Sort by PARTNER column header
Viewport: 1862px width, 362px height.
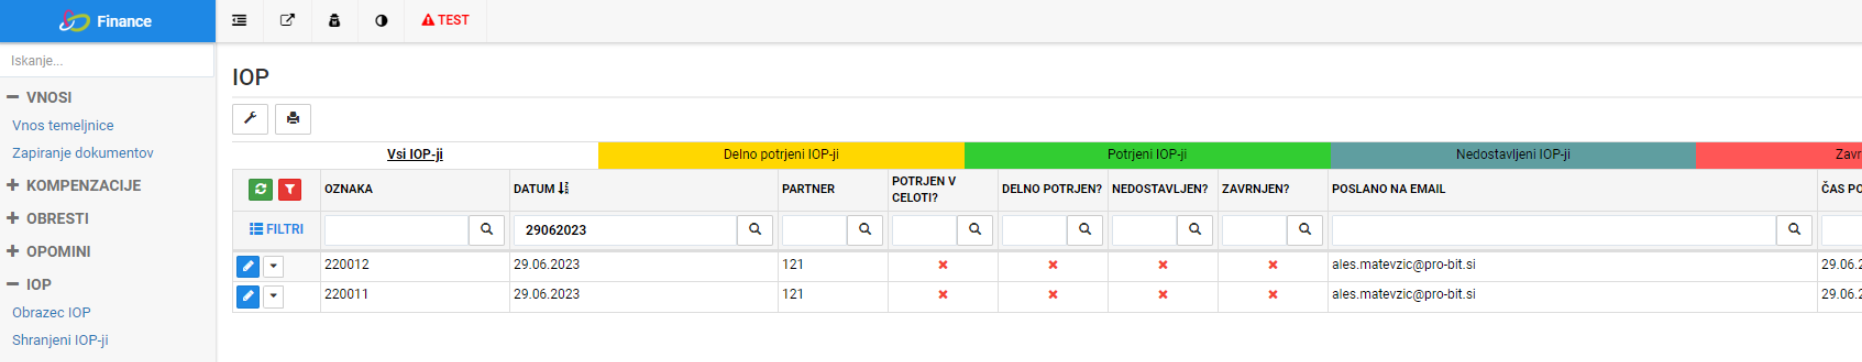(x=808, y=189)
